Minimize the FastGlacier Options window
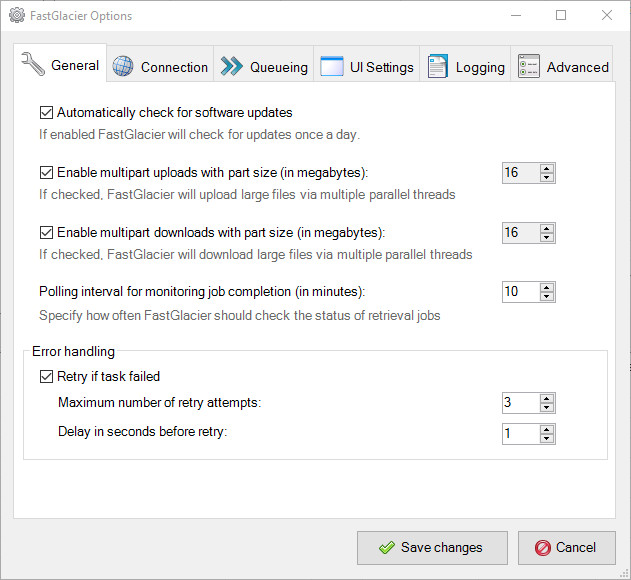Viewport: 631px width, 580px height. (x=516, y=16)
